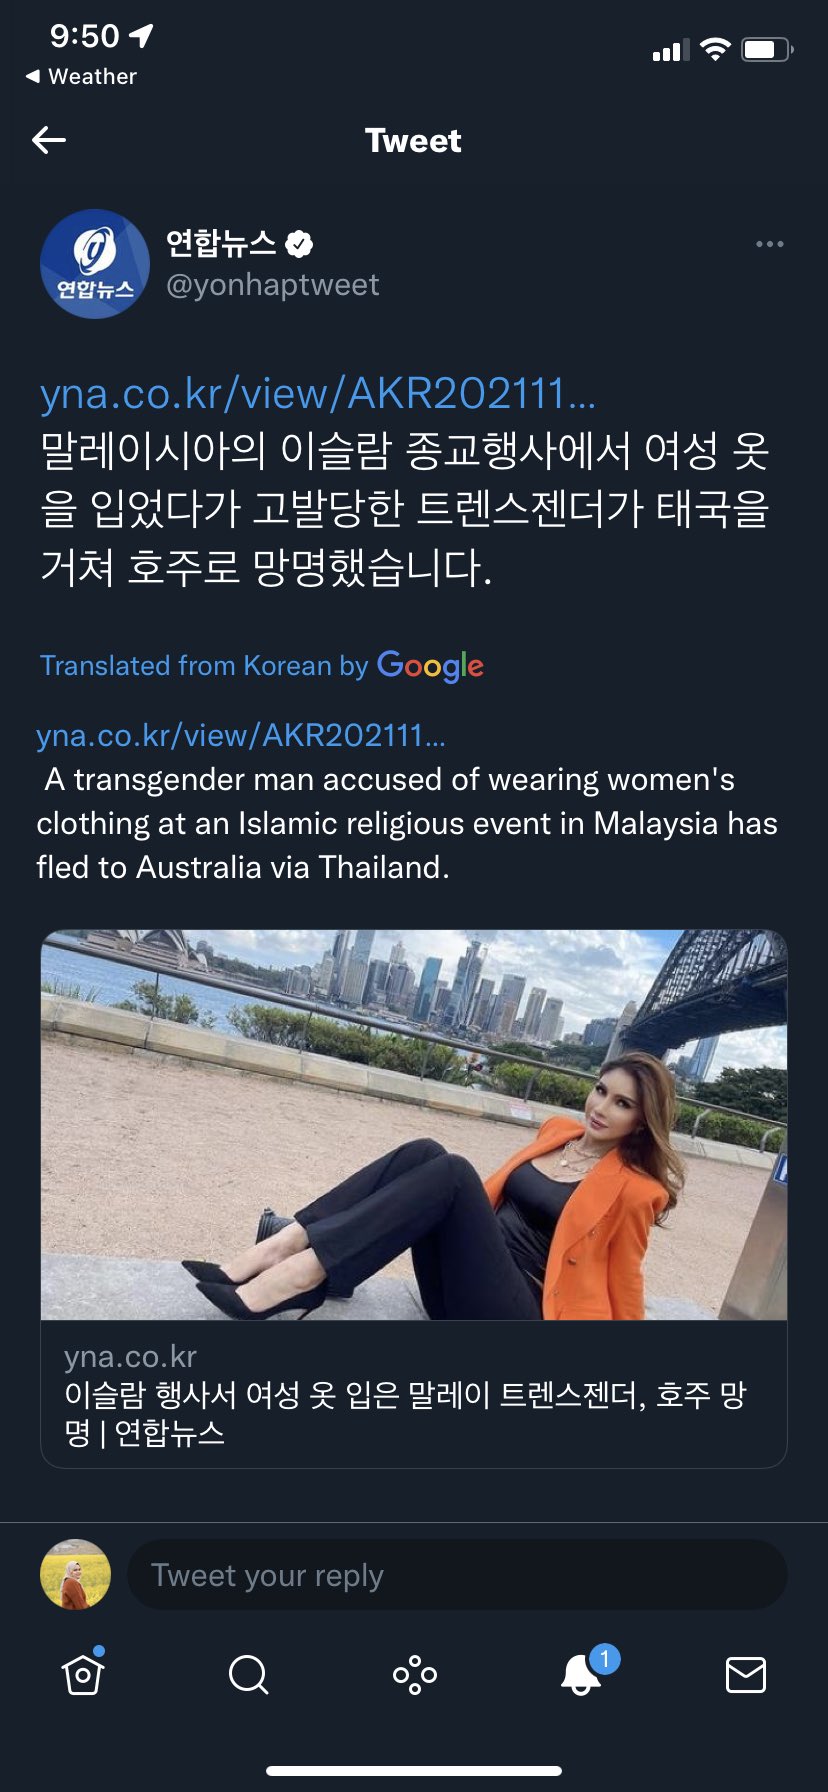
Task: Open the tweet's three-dot more menu
Action: coord(769,244)
